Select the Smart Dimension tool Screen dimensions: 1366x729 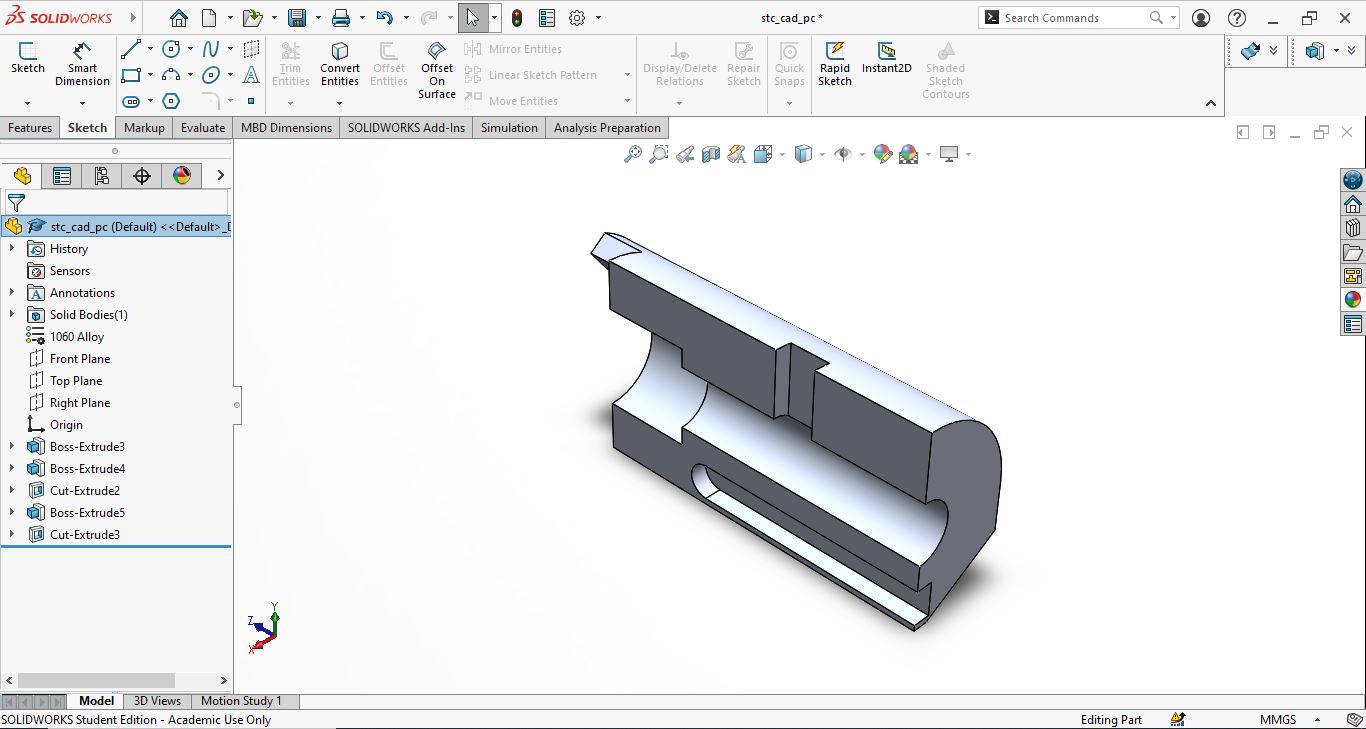click(x=82, y=63)
